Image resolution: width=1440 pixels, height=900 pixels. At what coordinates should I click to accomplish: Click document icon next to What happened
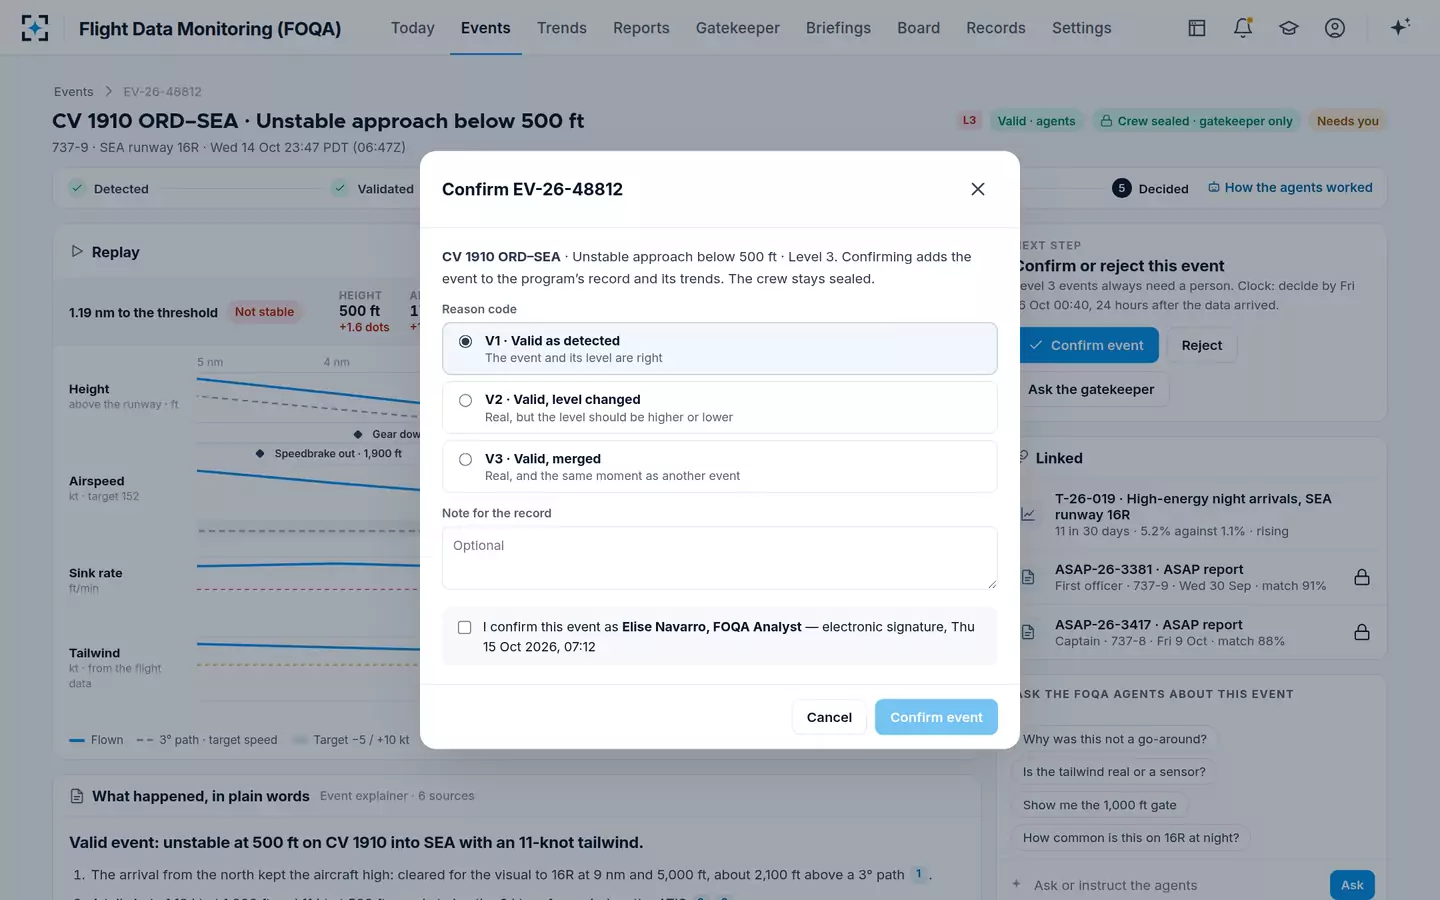click(x=77, y=796)
